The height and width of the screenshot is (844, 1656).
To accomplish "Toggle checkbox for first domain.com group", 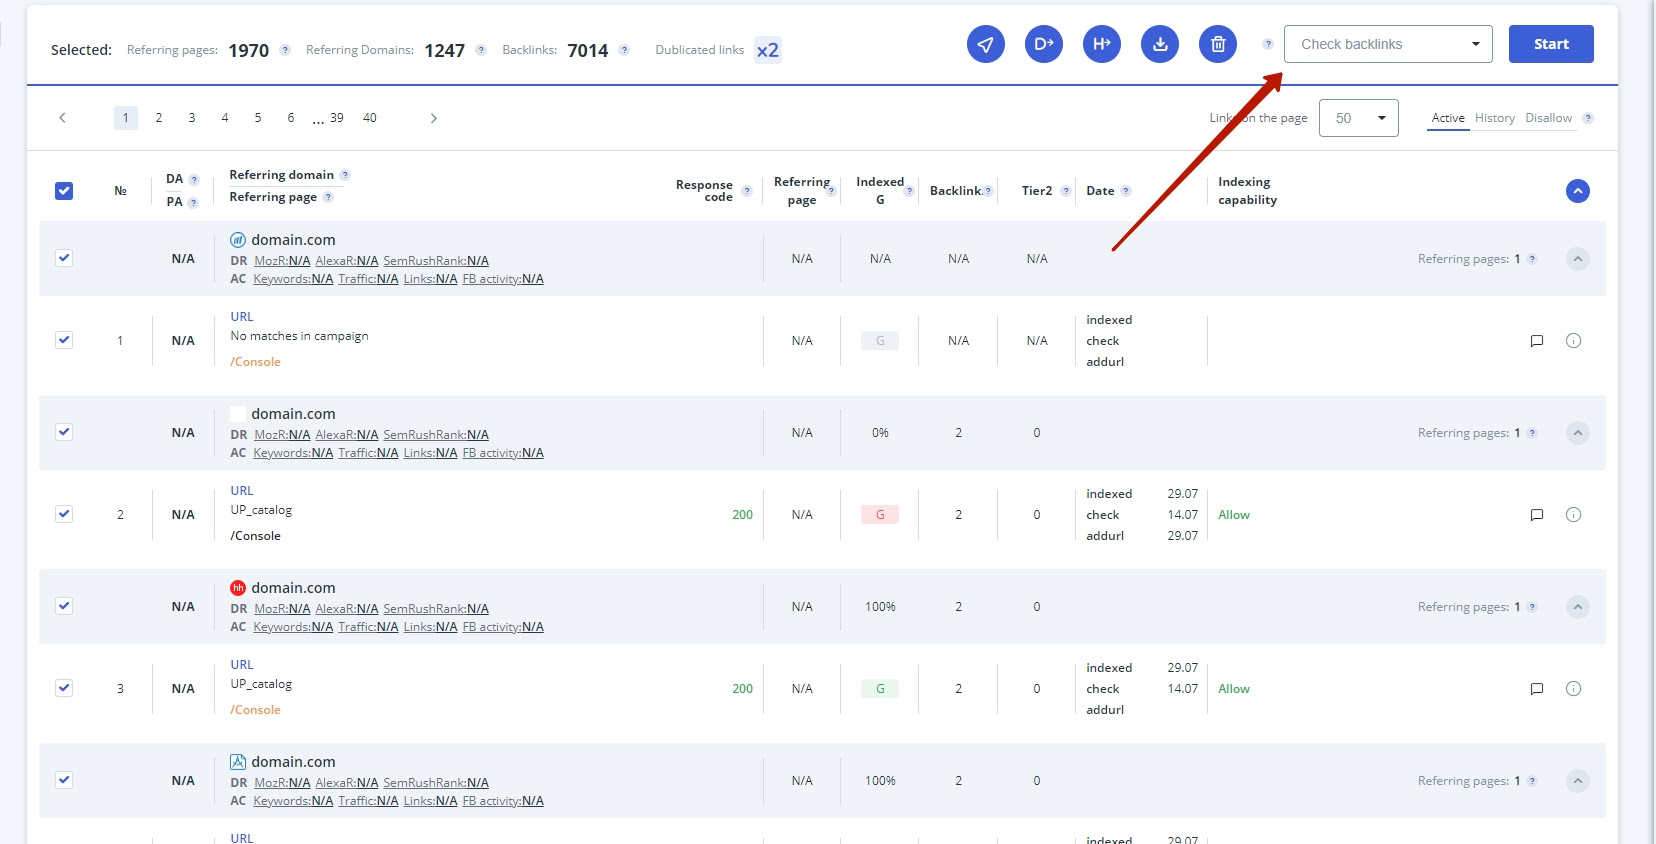I will pyautogui.click(x=64, y=258).
